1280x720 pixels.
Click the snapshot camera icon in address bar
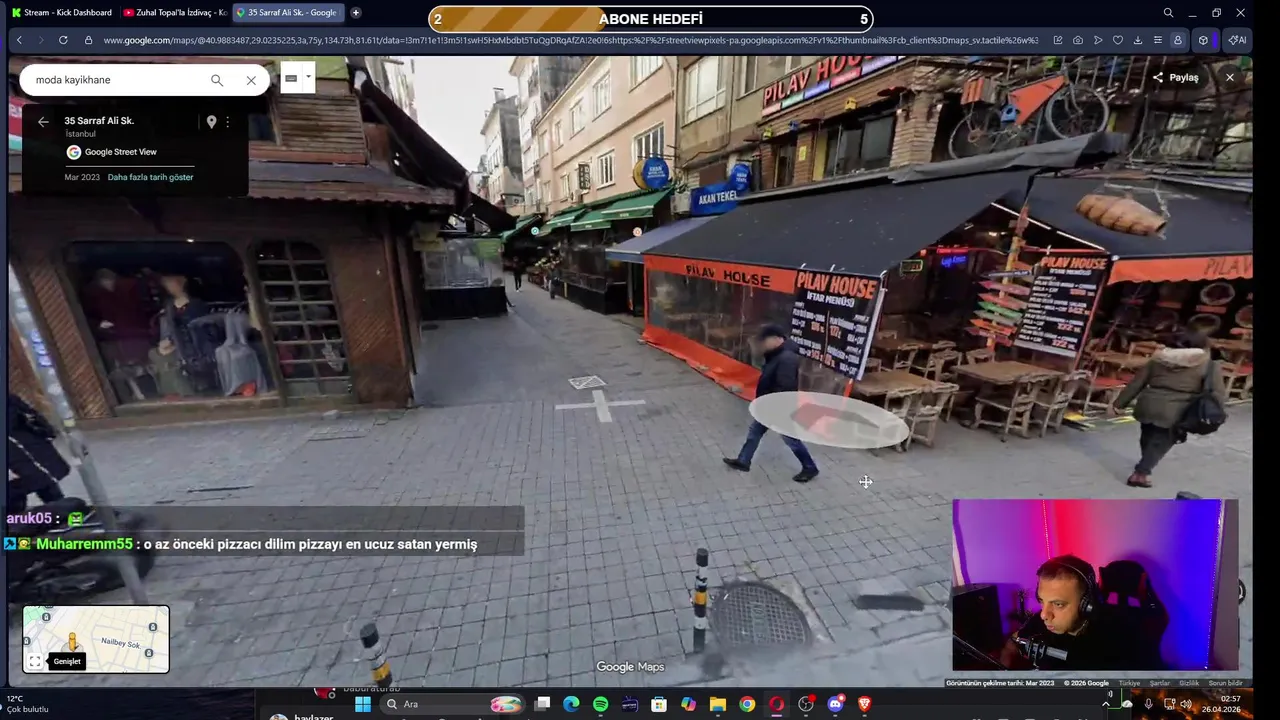(1077, 40)
